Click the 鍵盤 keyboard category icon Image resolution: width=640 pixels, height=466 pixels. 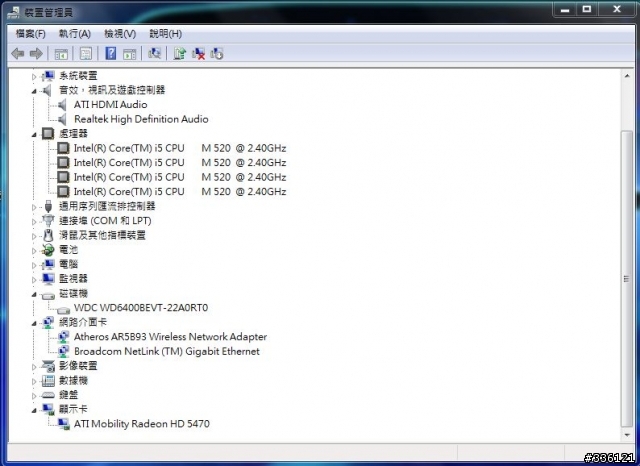tap(48, 395)
